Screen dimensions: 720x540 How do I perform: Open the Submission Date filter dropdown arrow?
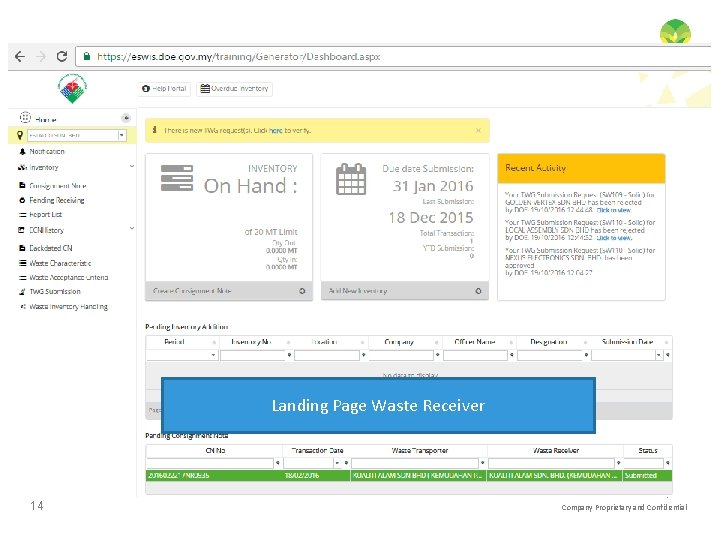(x=659, y=355)
